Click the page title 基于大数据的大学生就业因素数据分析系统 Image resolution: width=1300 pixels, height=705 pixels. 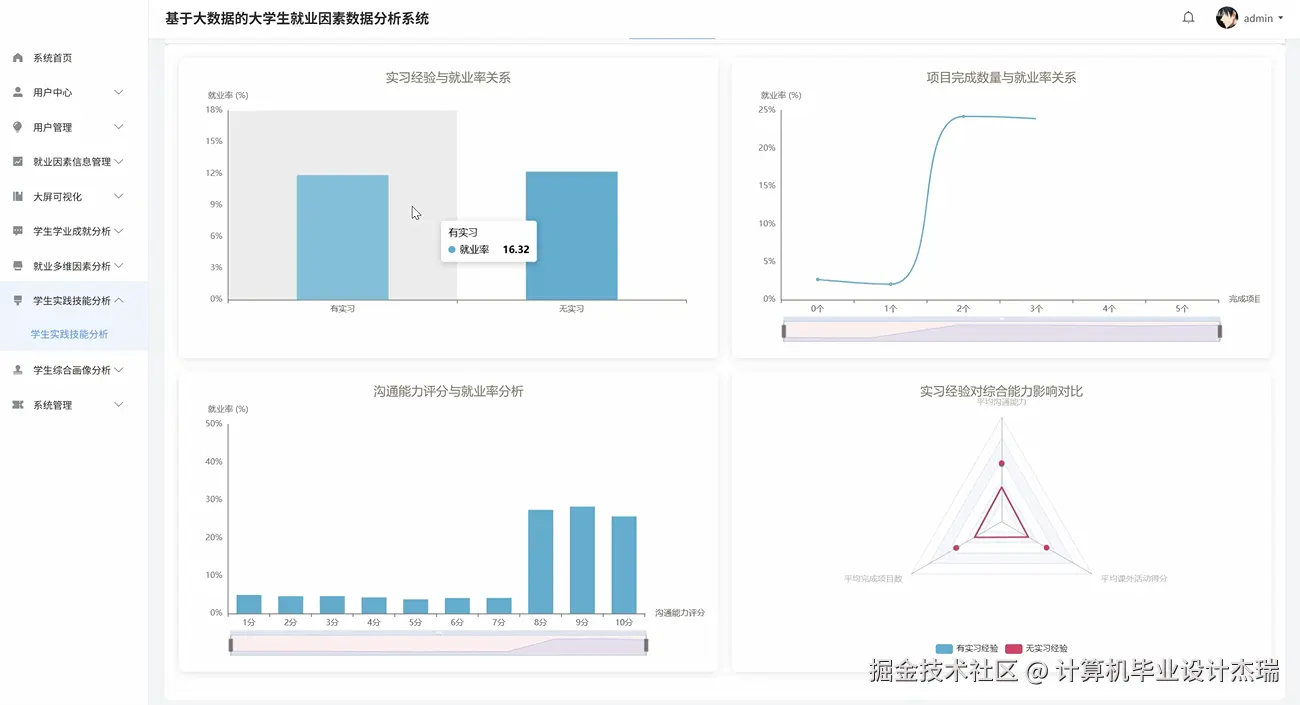pos(297,18)
